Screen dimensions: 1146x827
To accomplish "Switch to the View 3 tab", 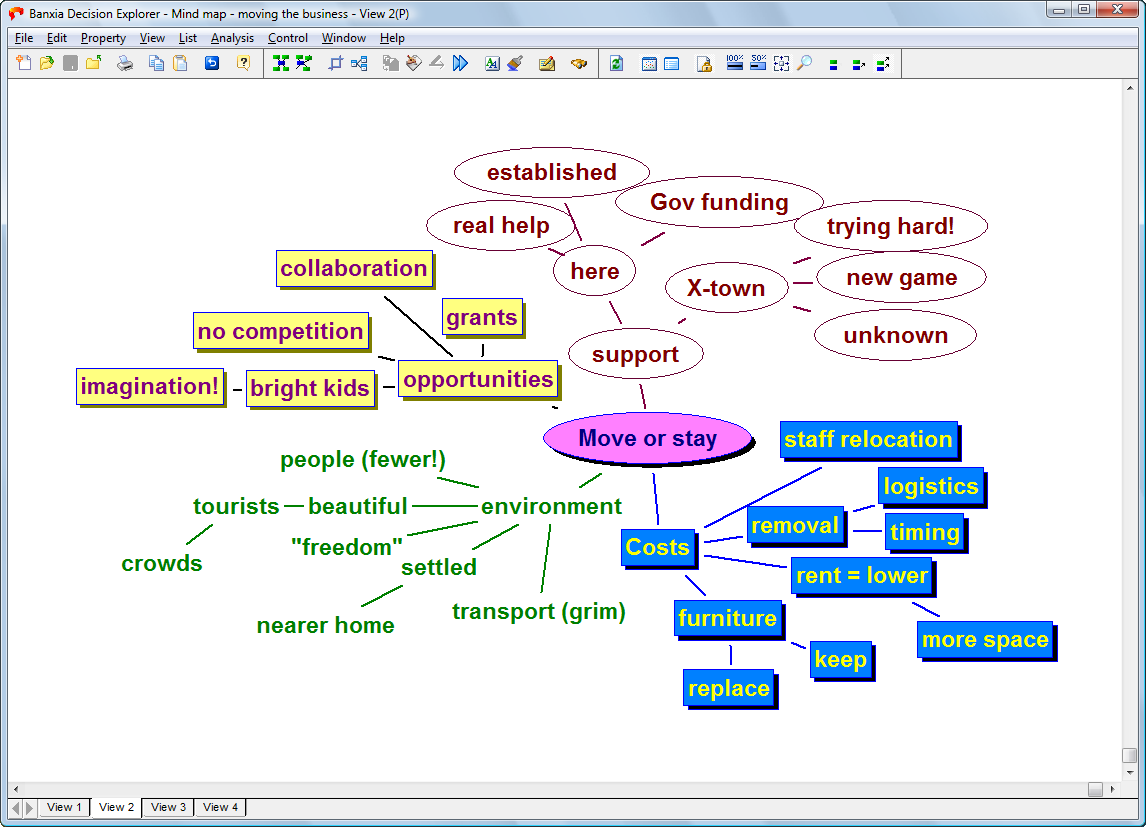I will pyautogui.click(x=169, y=807).
